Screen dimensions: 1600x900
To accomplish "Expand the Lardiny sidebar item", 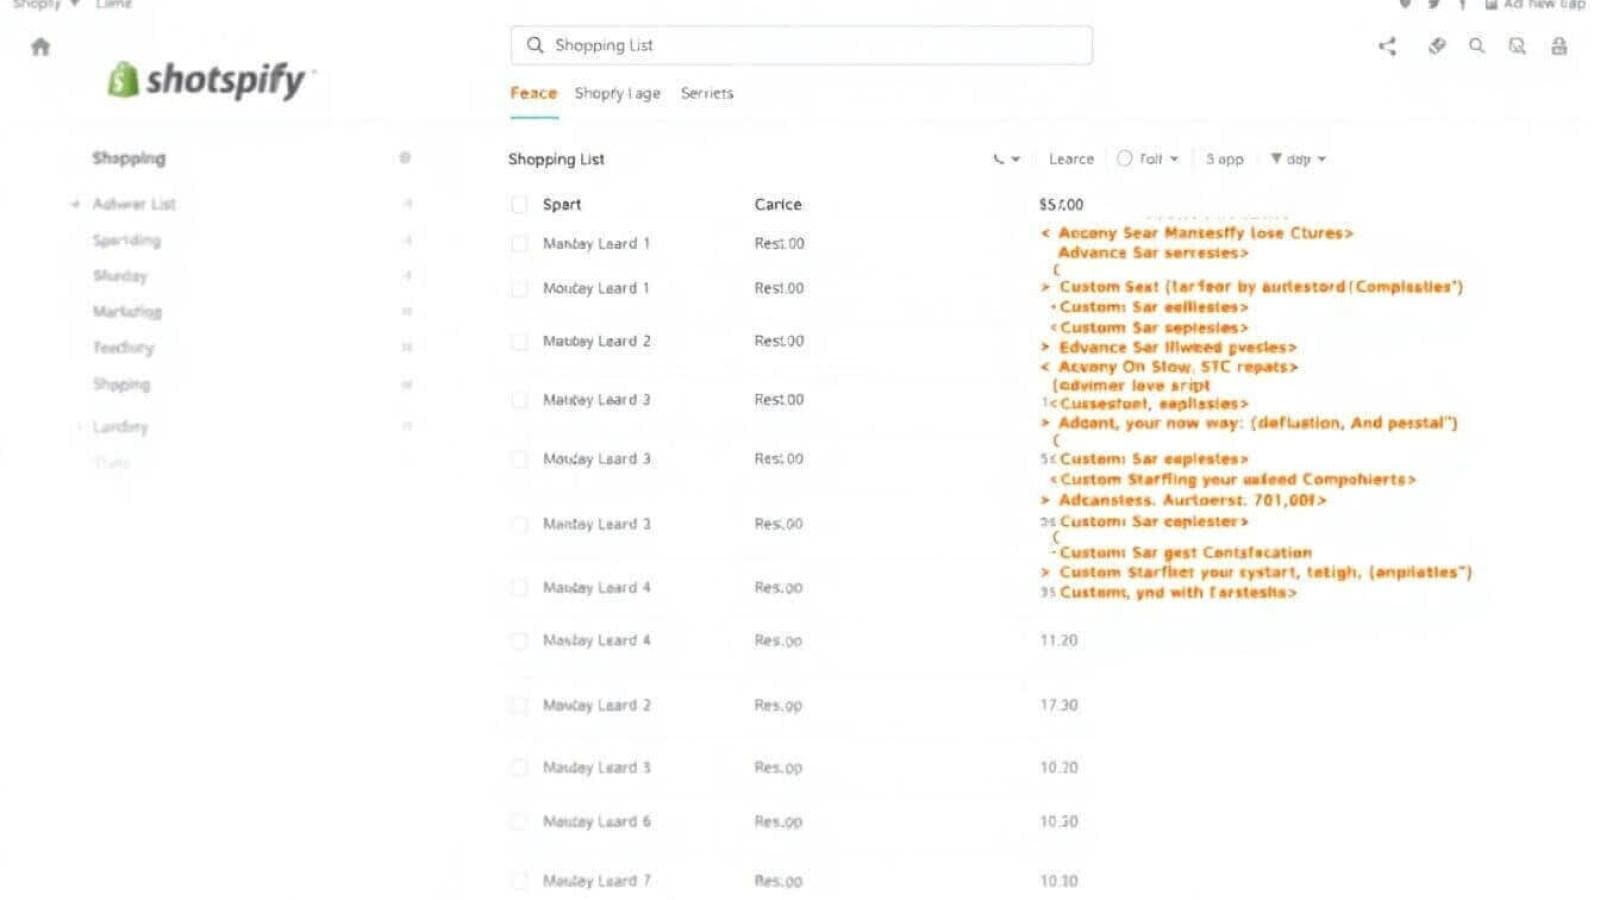I will [79, 427].
